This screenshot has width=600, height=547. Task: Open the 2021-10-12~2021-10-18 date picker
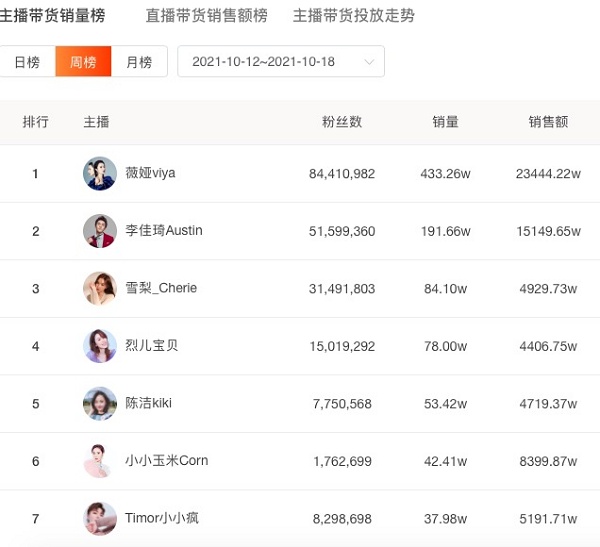pyautogui.click(x=264, y=62)
